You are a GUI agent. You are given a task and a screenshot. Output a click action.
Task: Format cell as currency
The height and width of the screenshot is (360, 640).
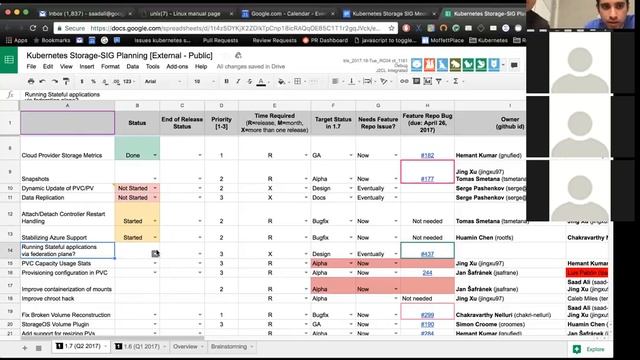pos(82,81)
